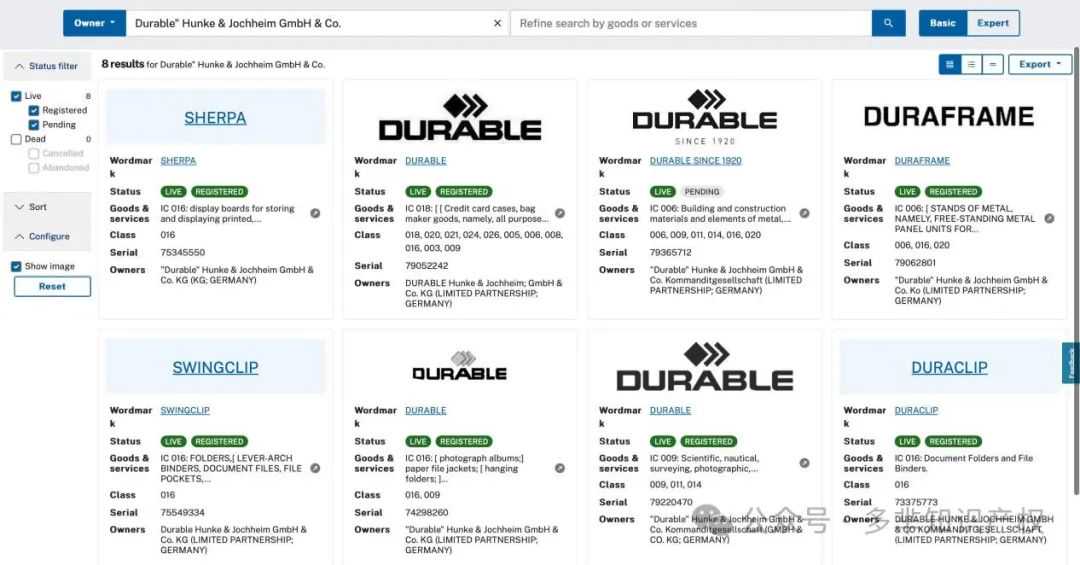This screenshot has height=565, width=1080.
Task: Click the PENDING status badge
Action: click(x=702, y=192)
